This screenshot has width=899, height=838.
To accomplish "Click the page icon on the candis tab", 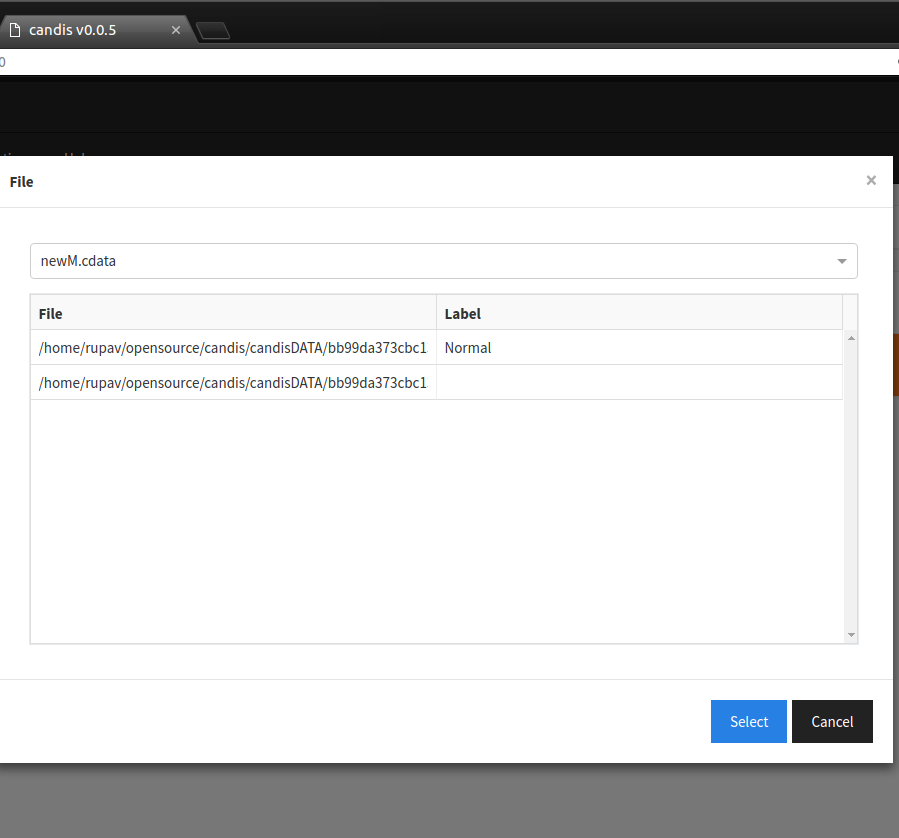I will pos(15,30).
